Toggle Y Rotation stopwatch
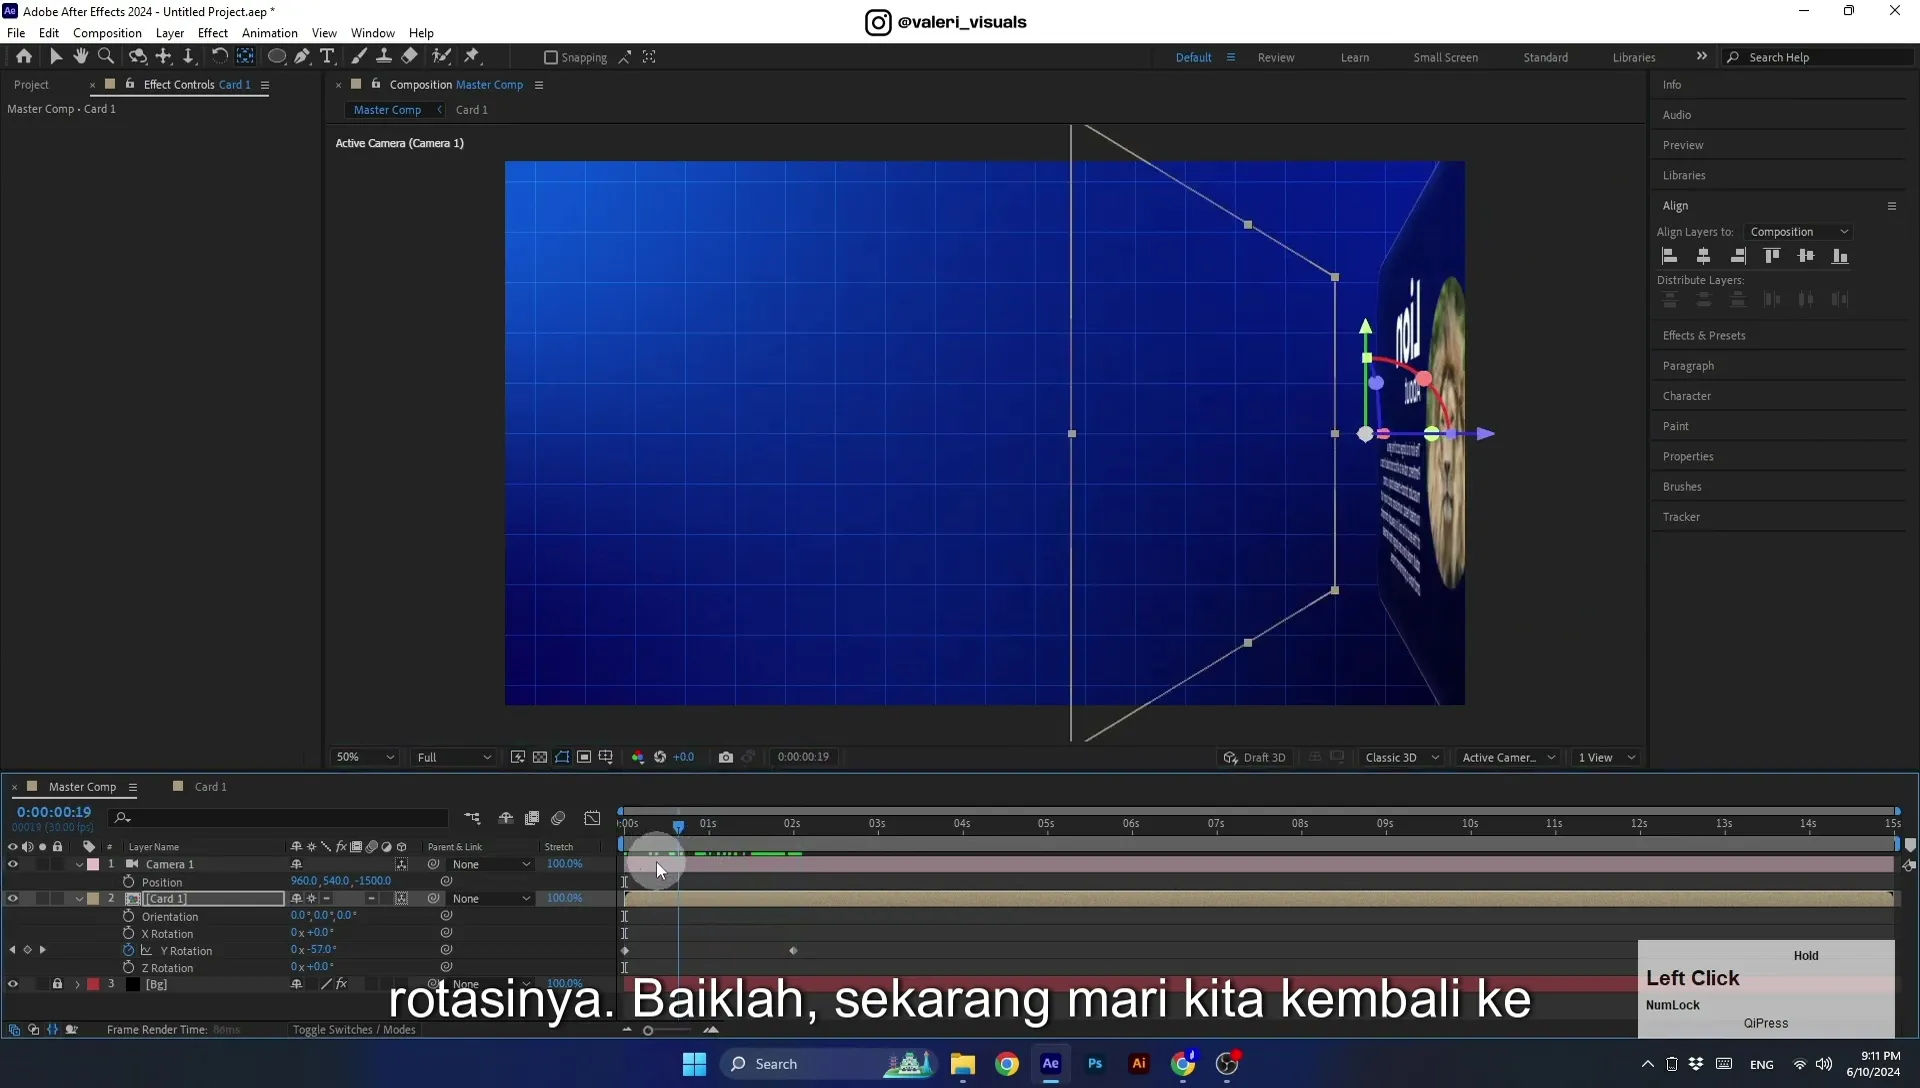The image size is (1920, 1088). click(128, 951)
